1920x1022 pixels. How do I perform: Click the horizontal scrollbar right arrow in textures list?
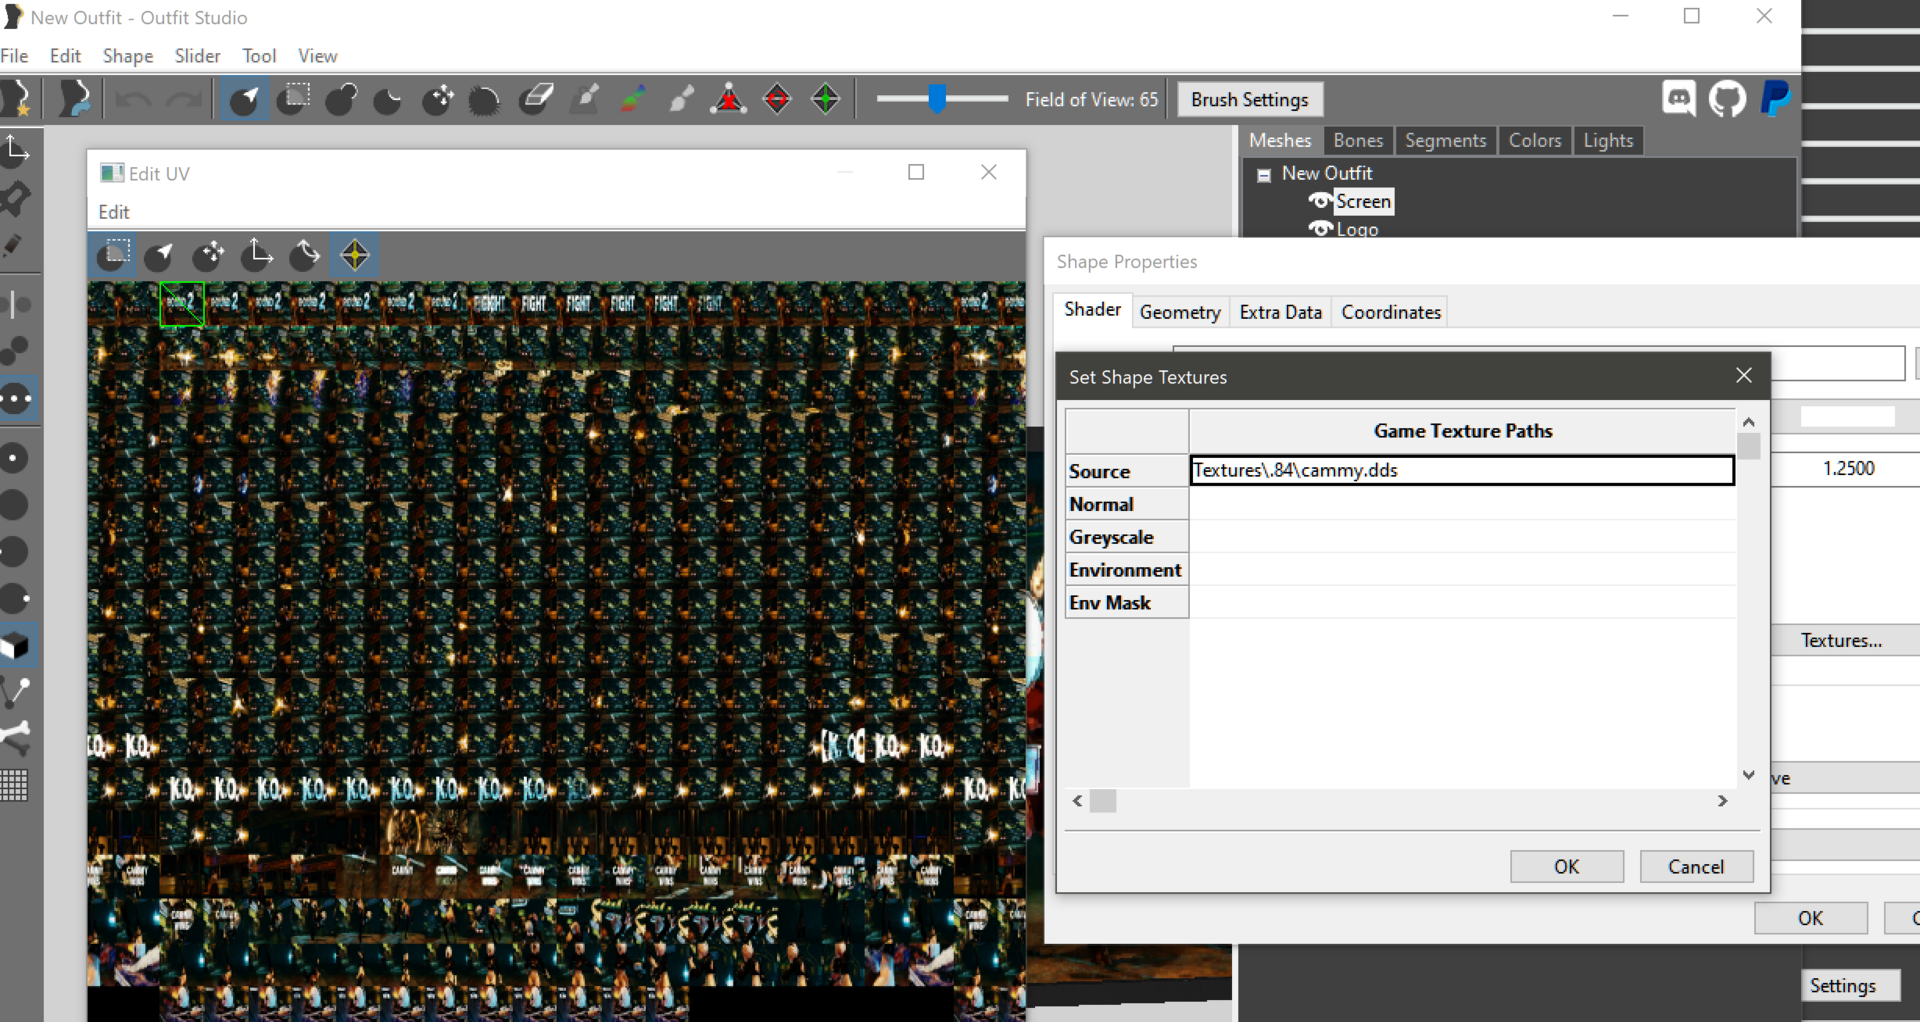tap(1723, 801)
